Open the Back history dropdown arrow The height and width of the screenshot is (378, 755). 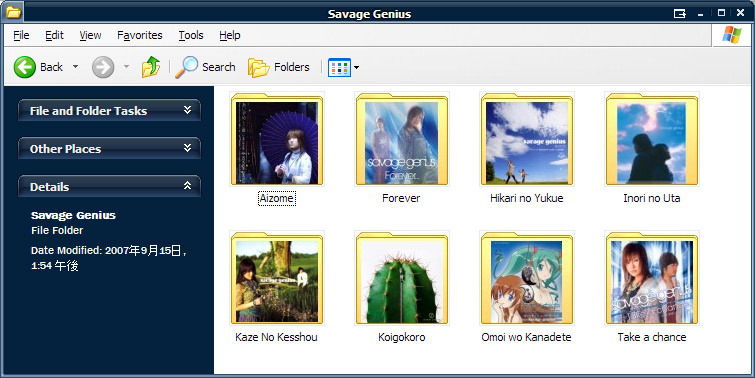76,67
